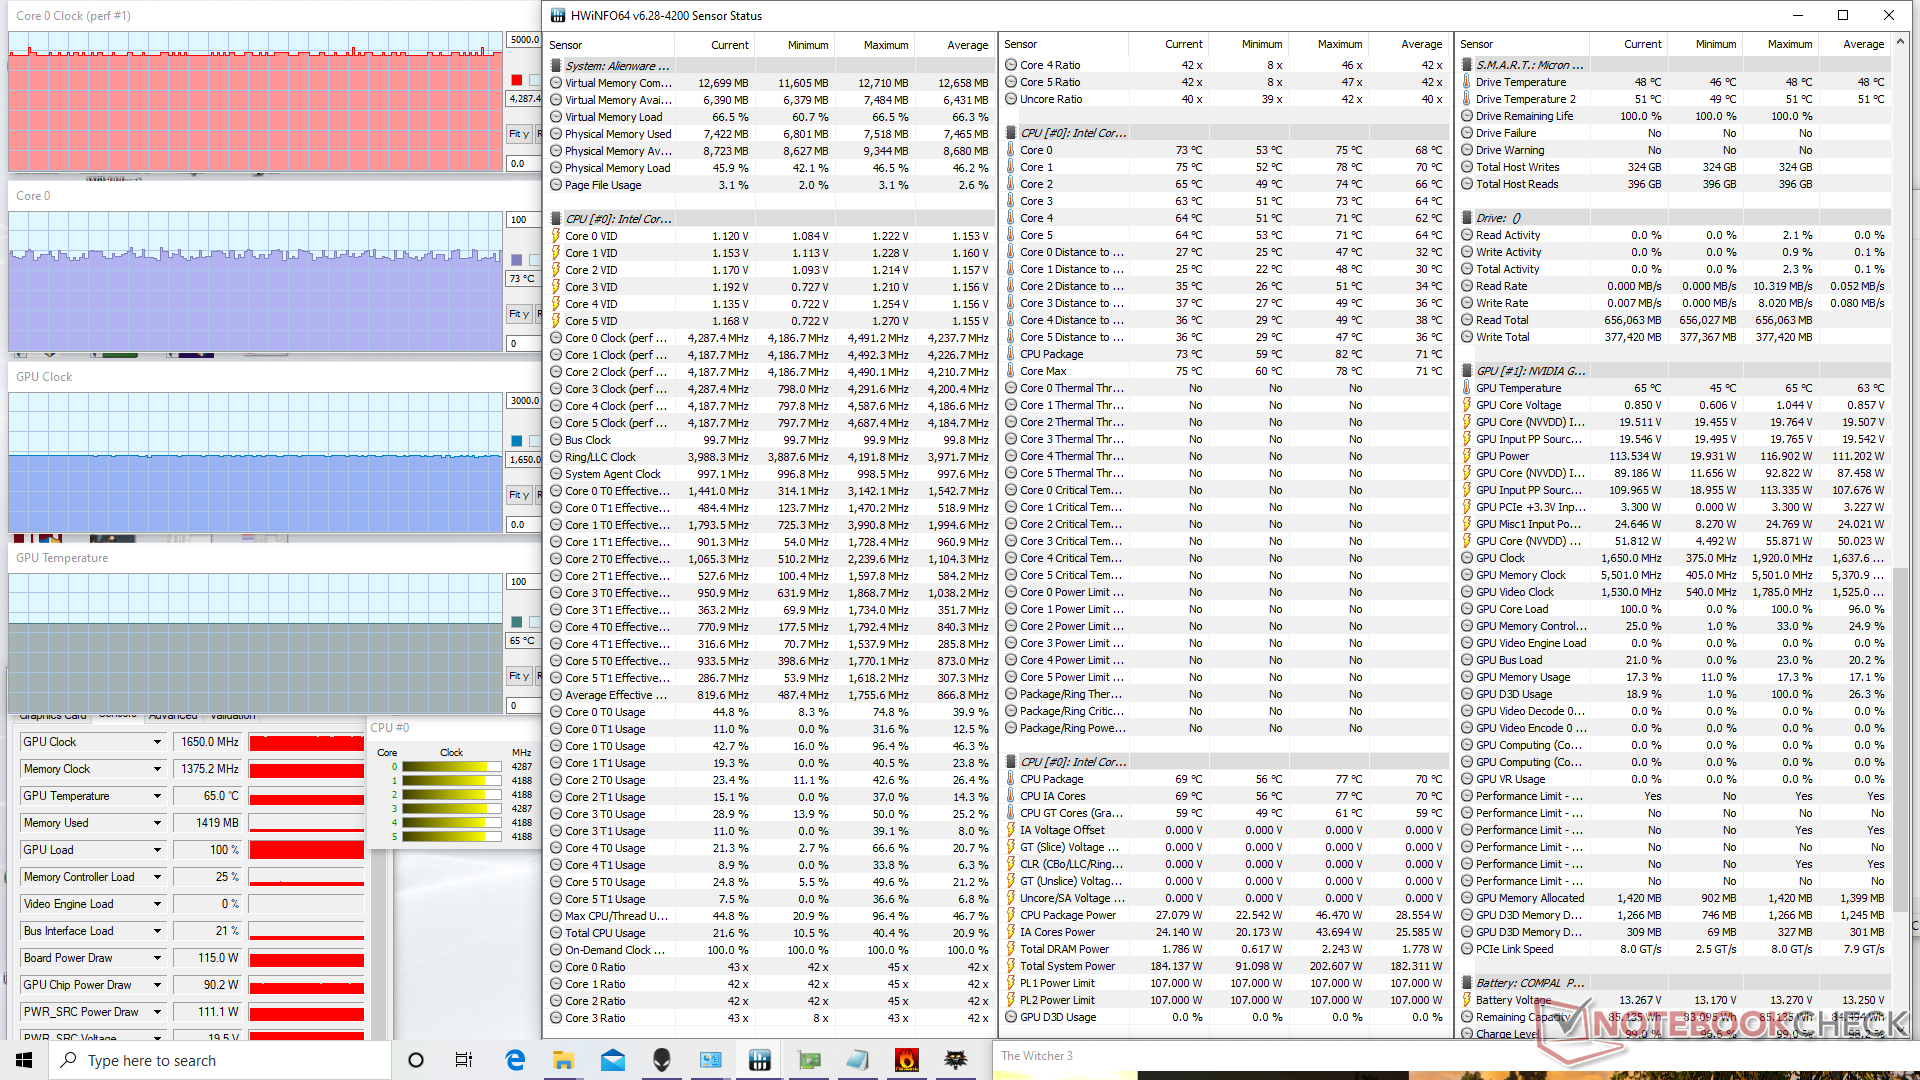Launch Microsoft Edge from taskbar

point(515,1060)
